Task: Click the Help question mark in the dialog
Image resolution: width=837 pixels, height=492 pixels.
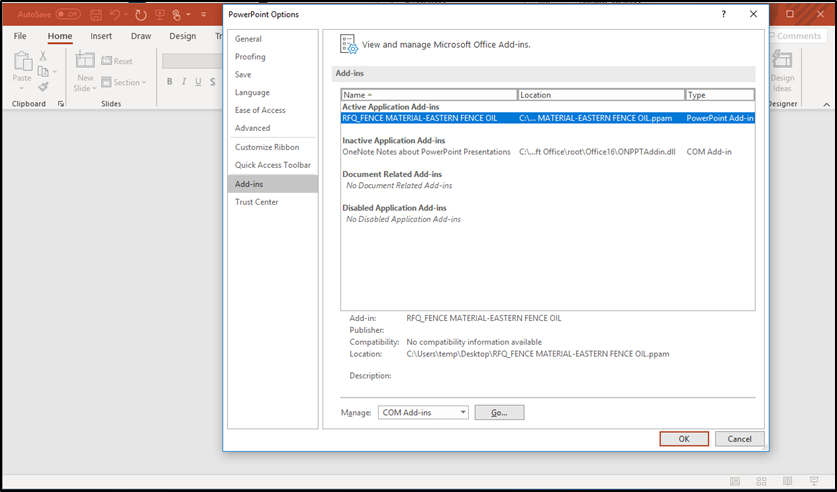Action: 724,14
